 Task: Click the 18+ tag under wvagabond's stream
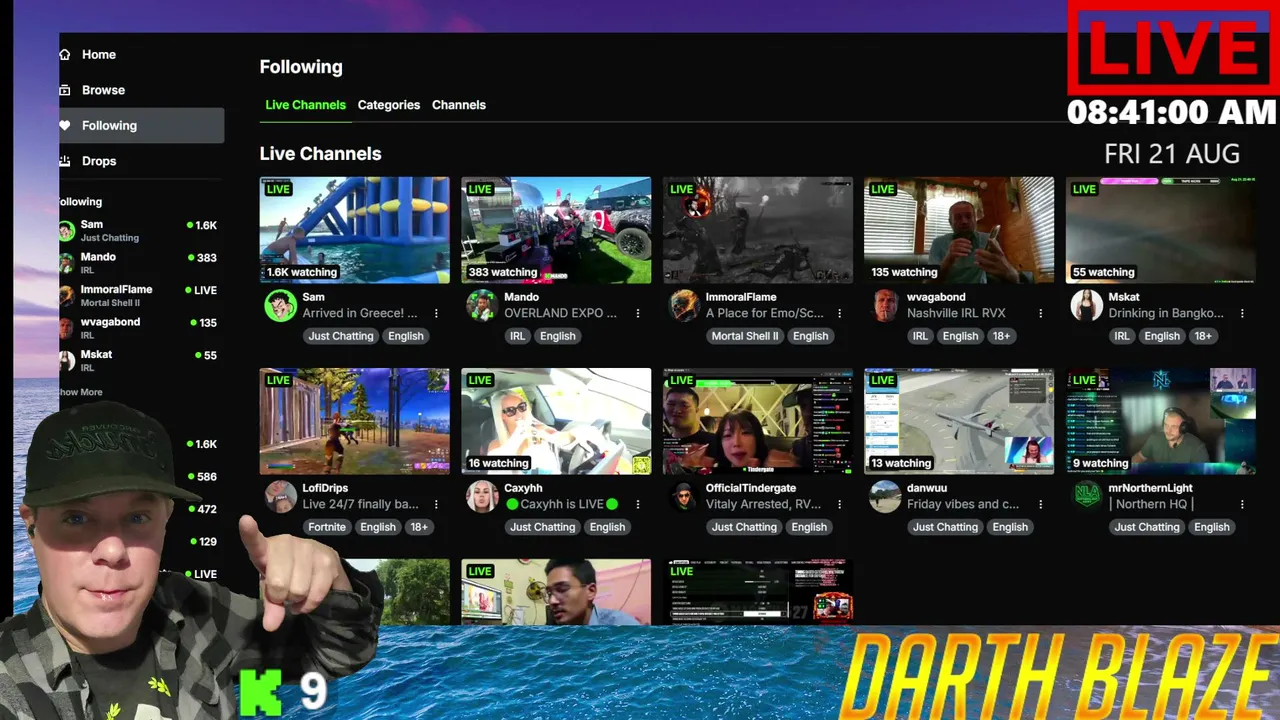coord(1001,336)
